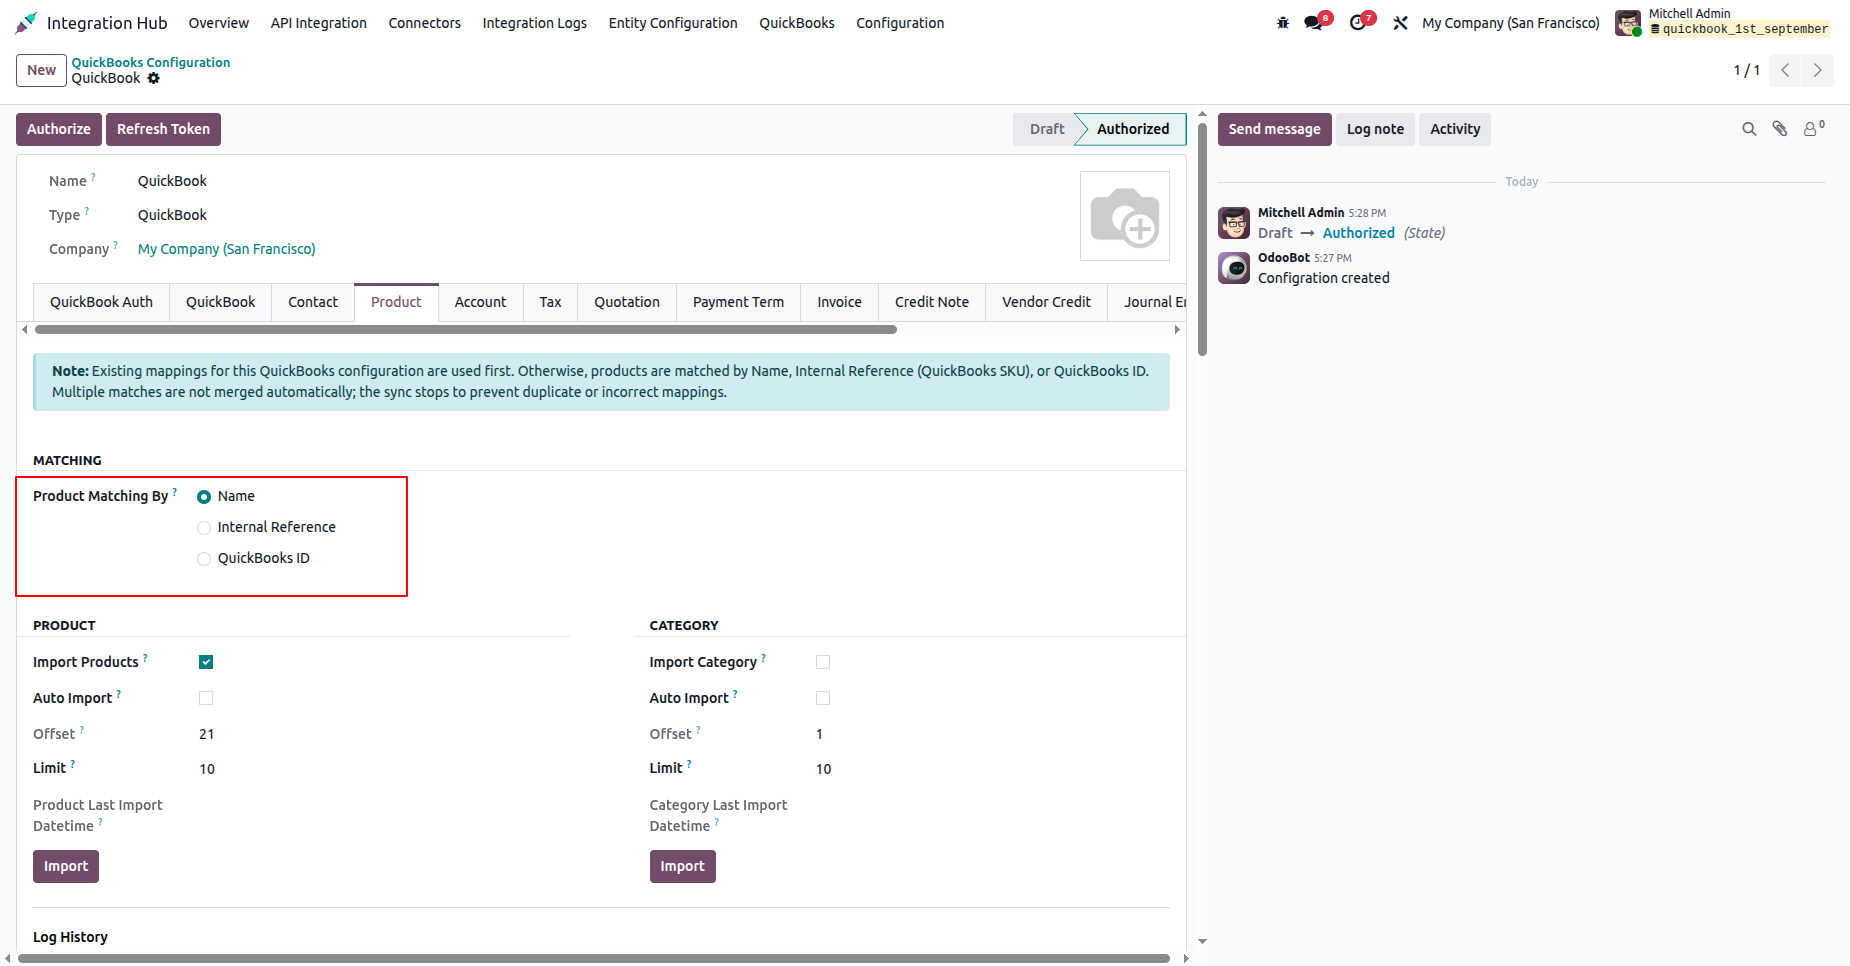Click the Product Limit field value 10

(207, 769)
